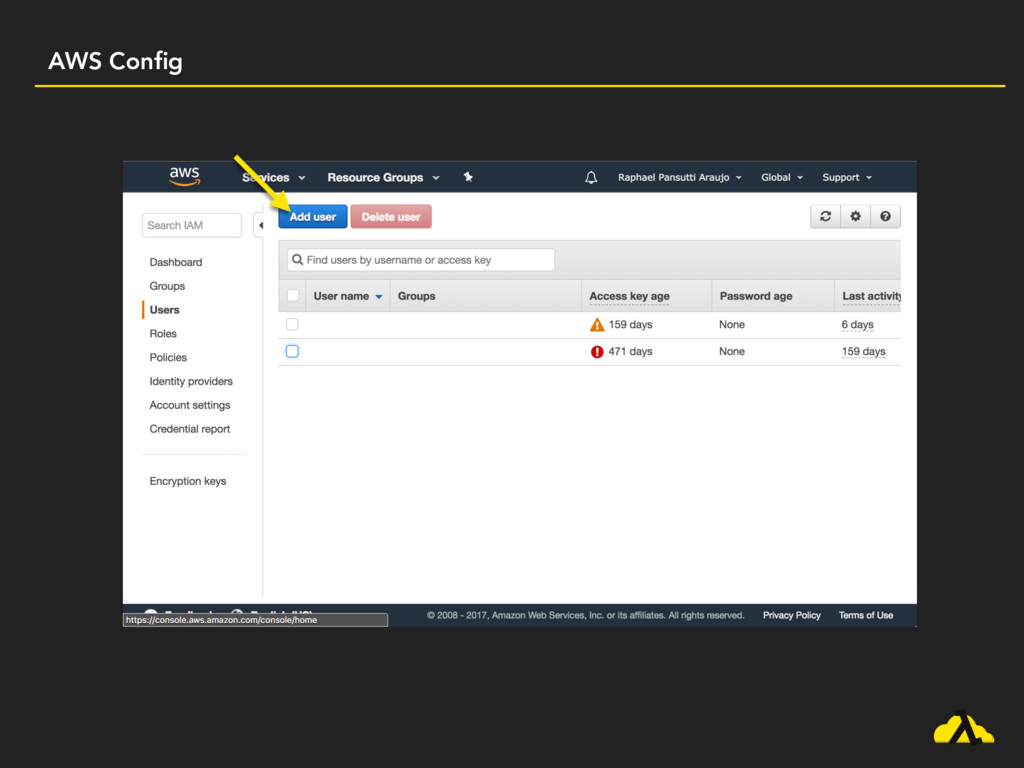Open the Credential report
Image resolution: width=1024 pixels, height=768 pixels.
coord(190,429)
